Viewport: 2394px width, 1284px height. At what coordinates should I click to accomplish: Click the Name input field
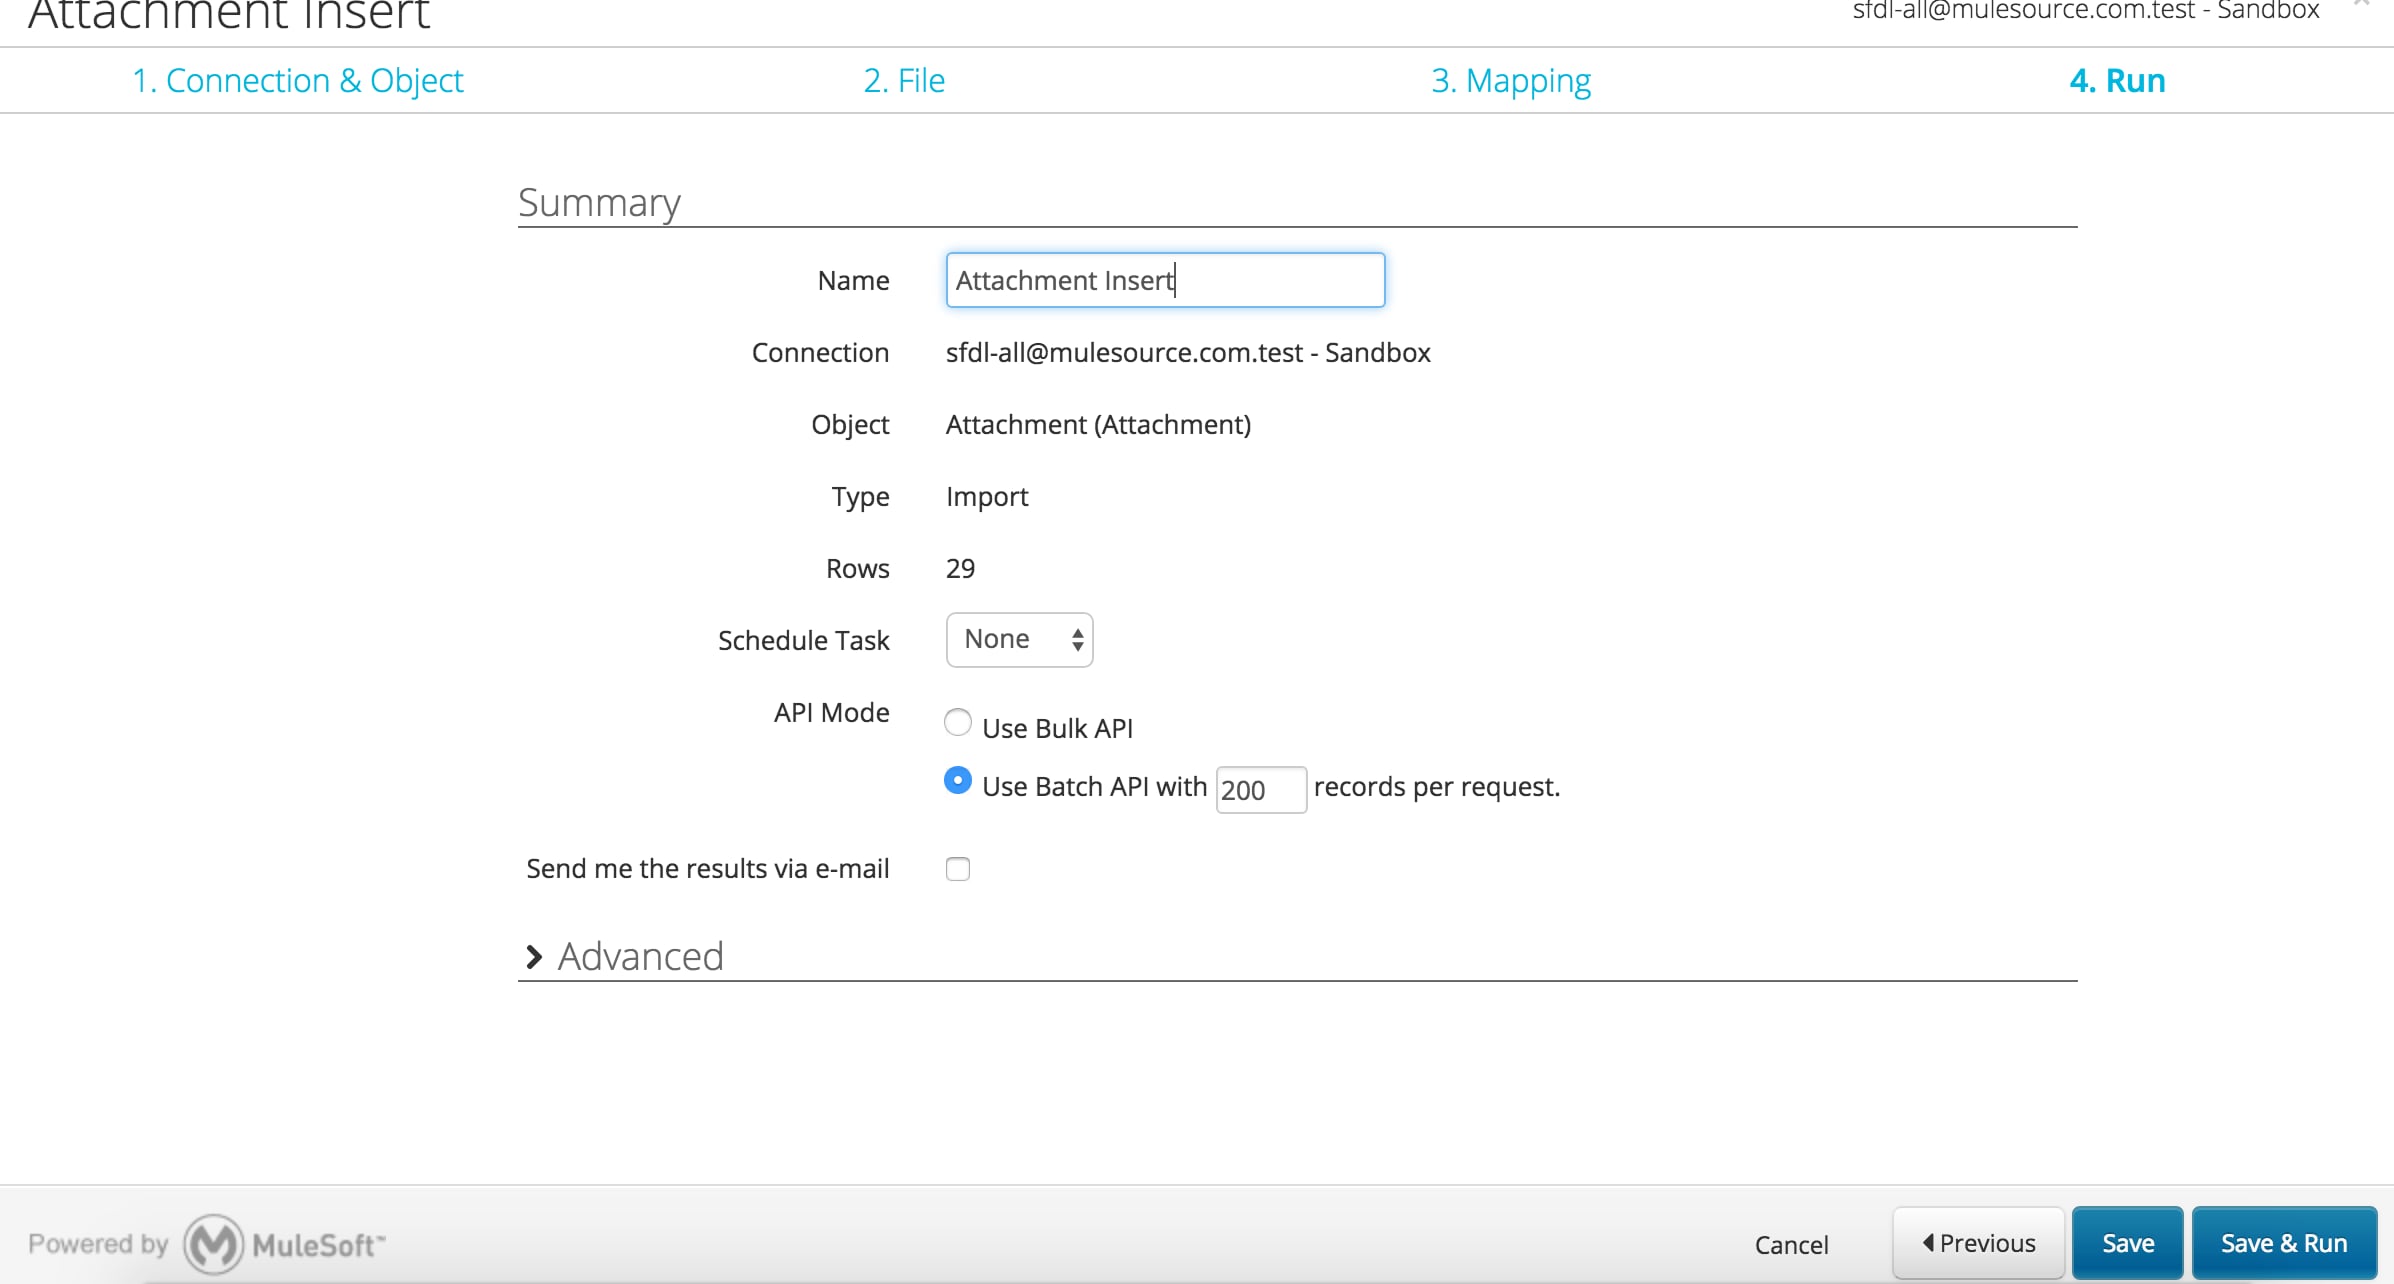[1165, 280]
